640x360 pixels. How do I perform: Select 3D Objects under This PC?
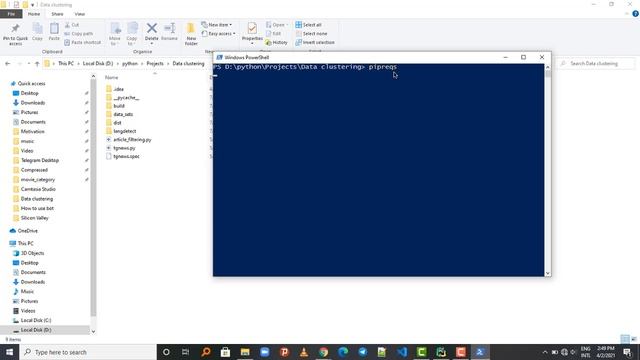[x=32, y=253]
